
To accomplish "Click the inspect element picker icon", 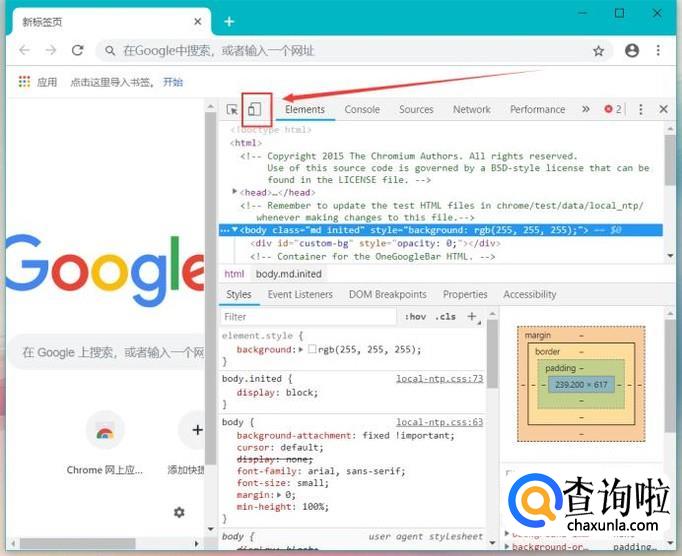I will [x=232, y=109].
